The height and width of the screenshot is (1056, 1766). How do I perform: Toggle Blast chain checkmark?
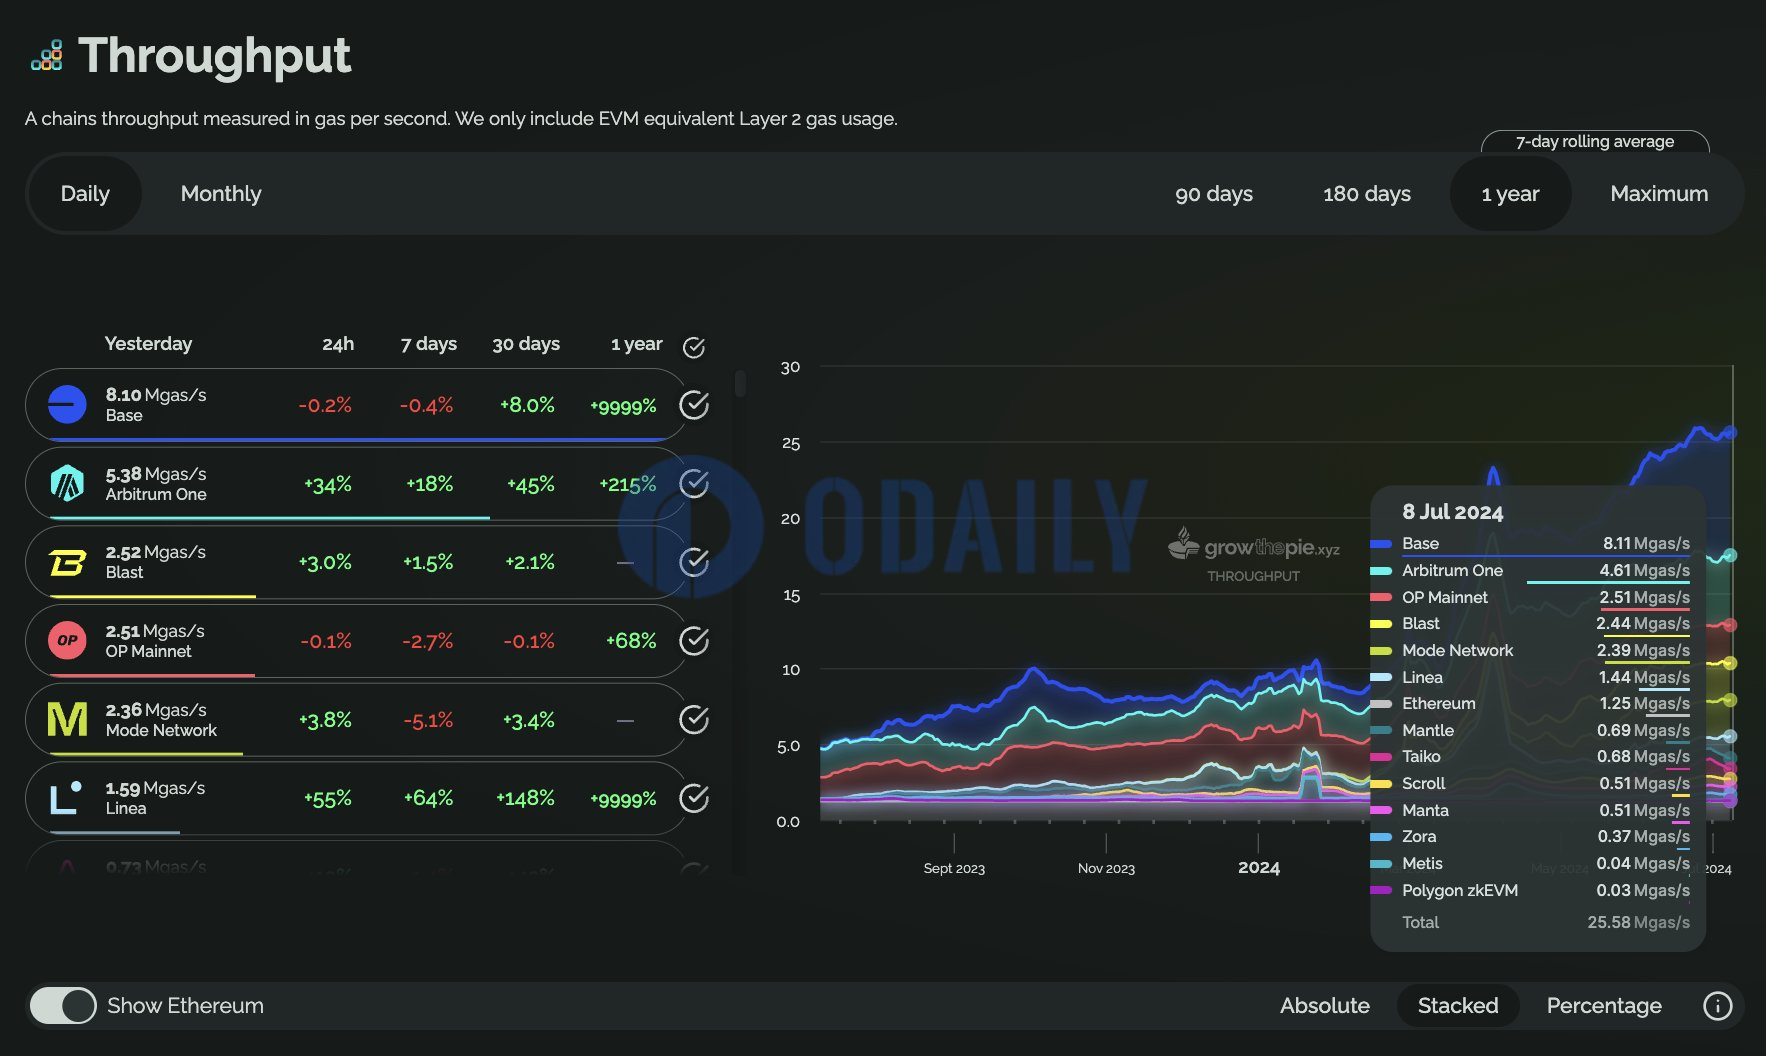coord(694,562)
